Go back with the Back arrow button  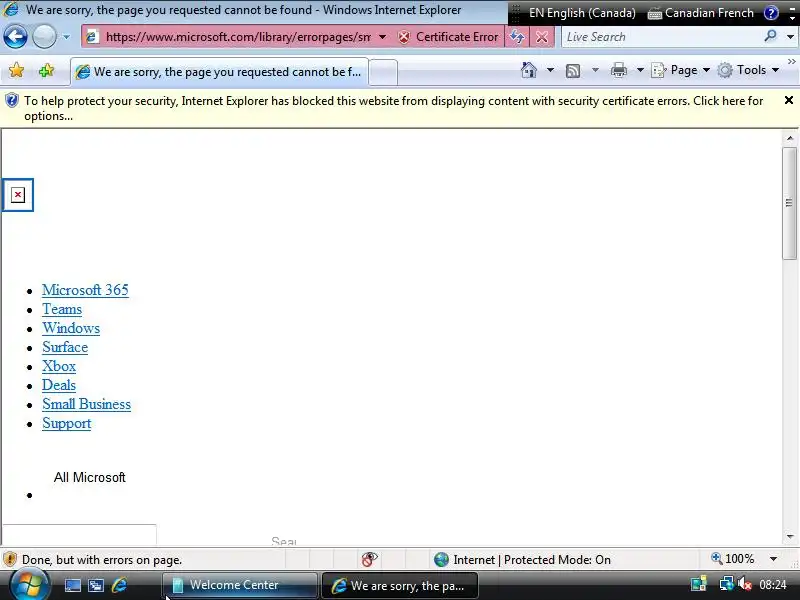[15, 37]
